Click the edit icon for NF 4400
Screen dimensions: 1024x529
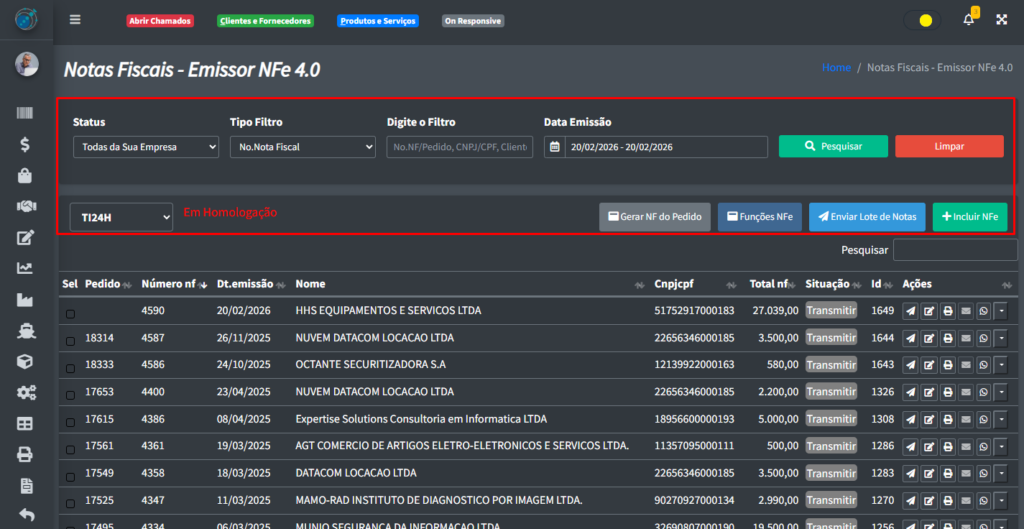[x=929, y=393]
